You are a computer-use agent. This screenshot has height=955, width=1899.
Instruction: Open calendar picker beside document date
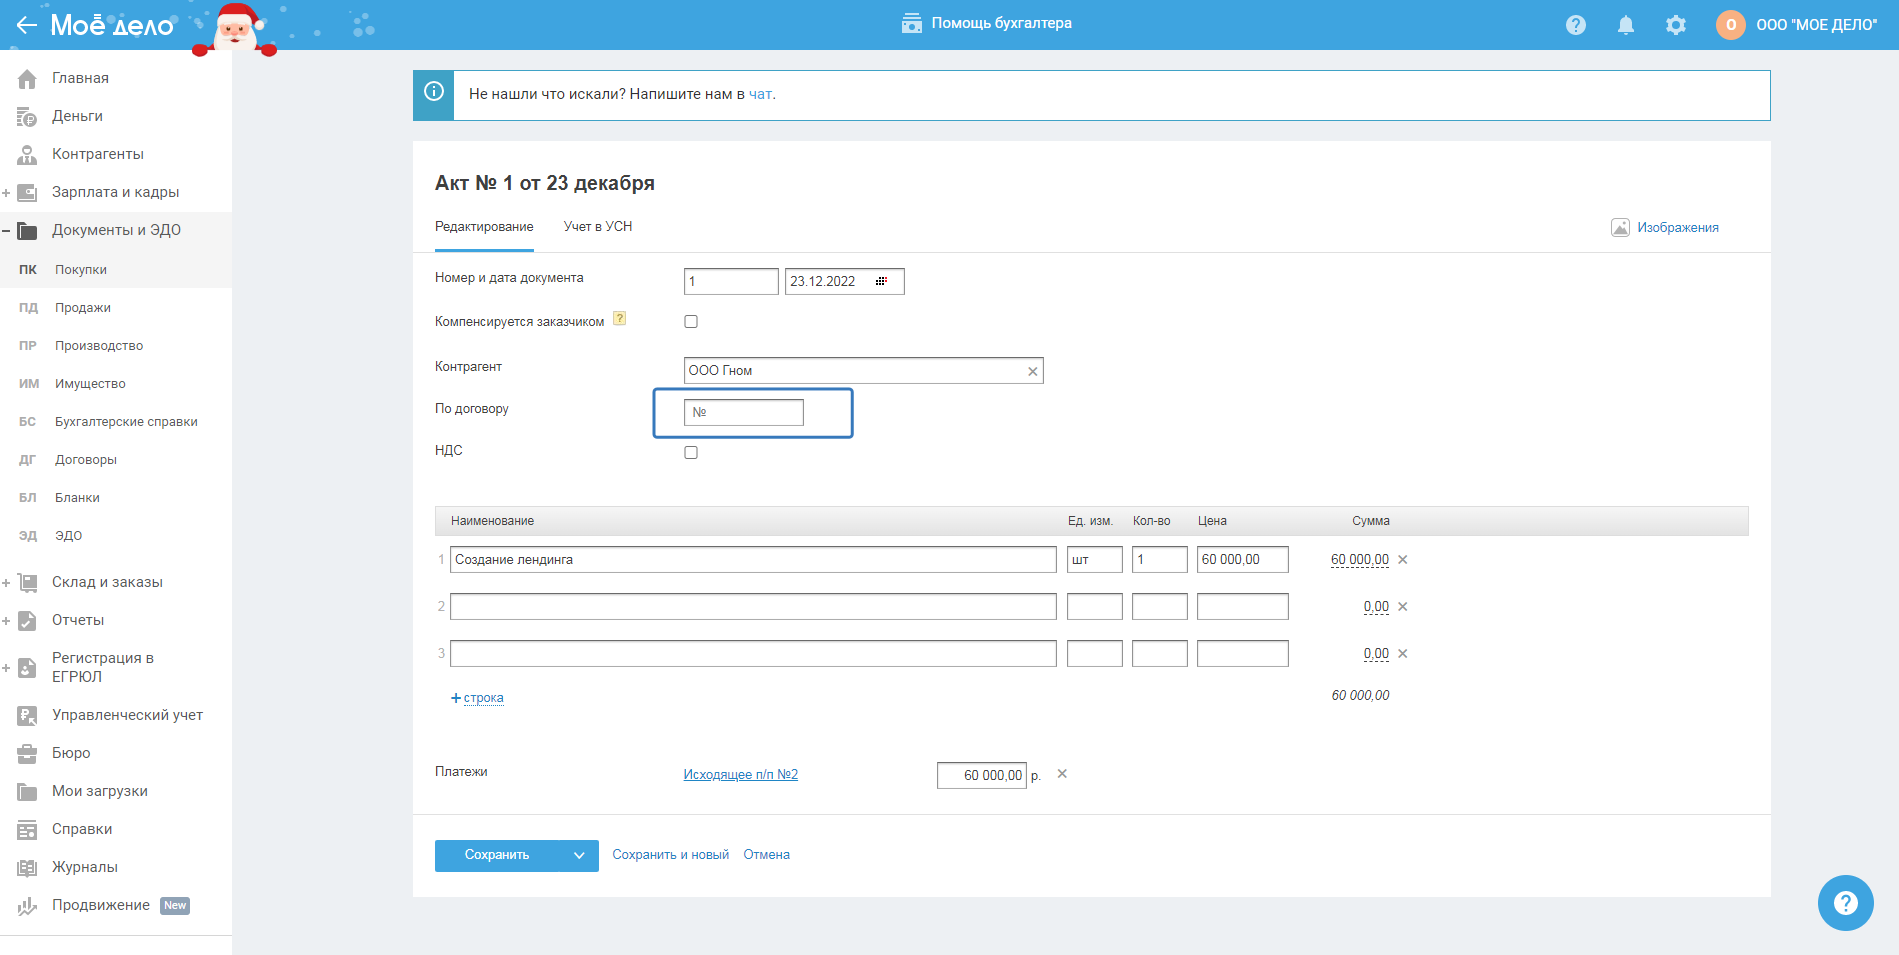pos(881,282)
